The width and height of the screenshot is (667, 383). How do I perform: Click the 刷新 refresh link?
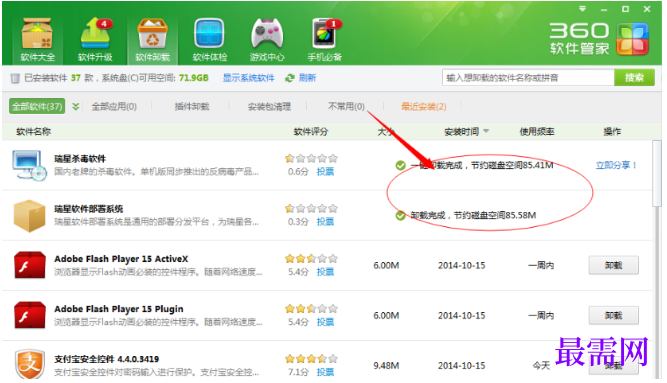click(x=307, y=78)
